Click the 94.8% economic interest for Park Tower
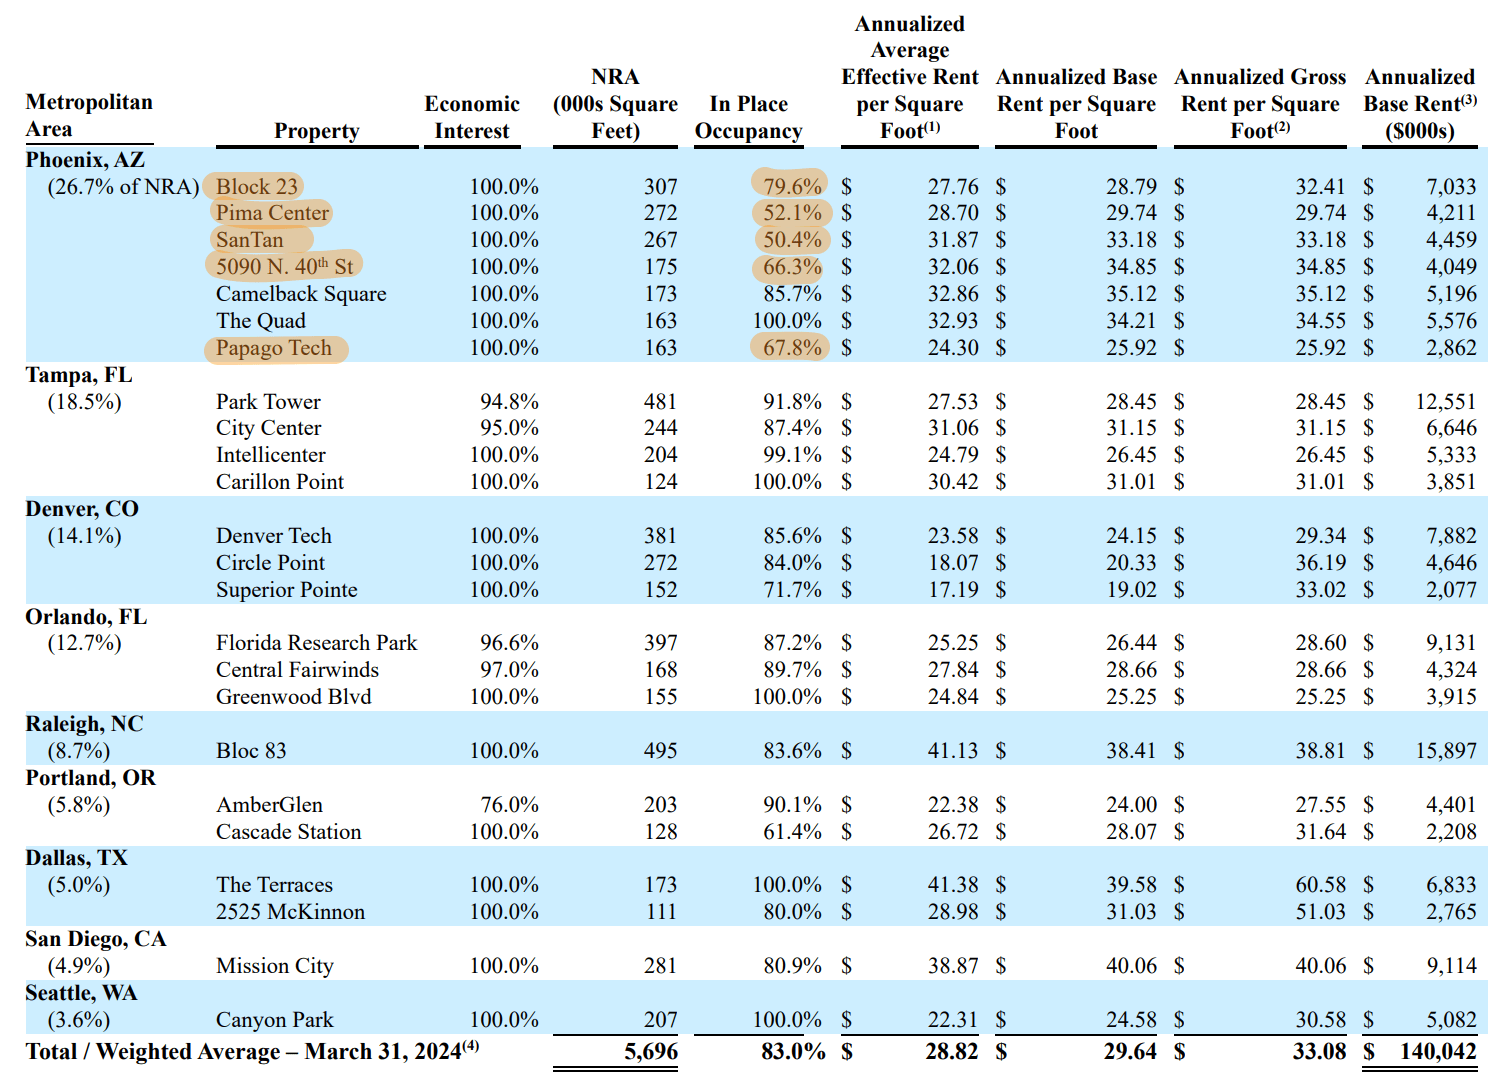 (x=509, y=402)
